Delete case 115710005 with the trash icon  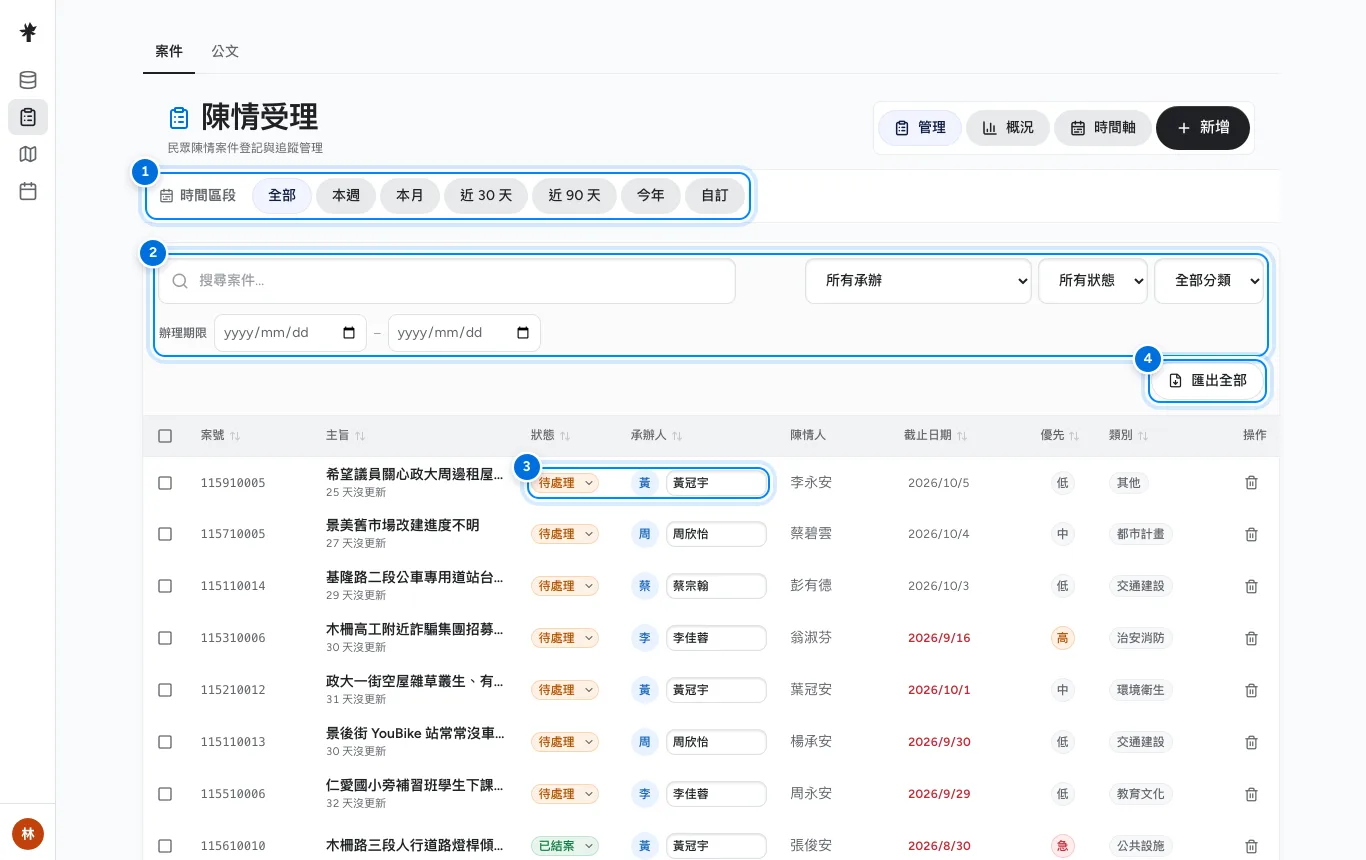click(x=1251, y=534)
